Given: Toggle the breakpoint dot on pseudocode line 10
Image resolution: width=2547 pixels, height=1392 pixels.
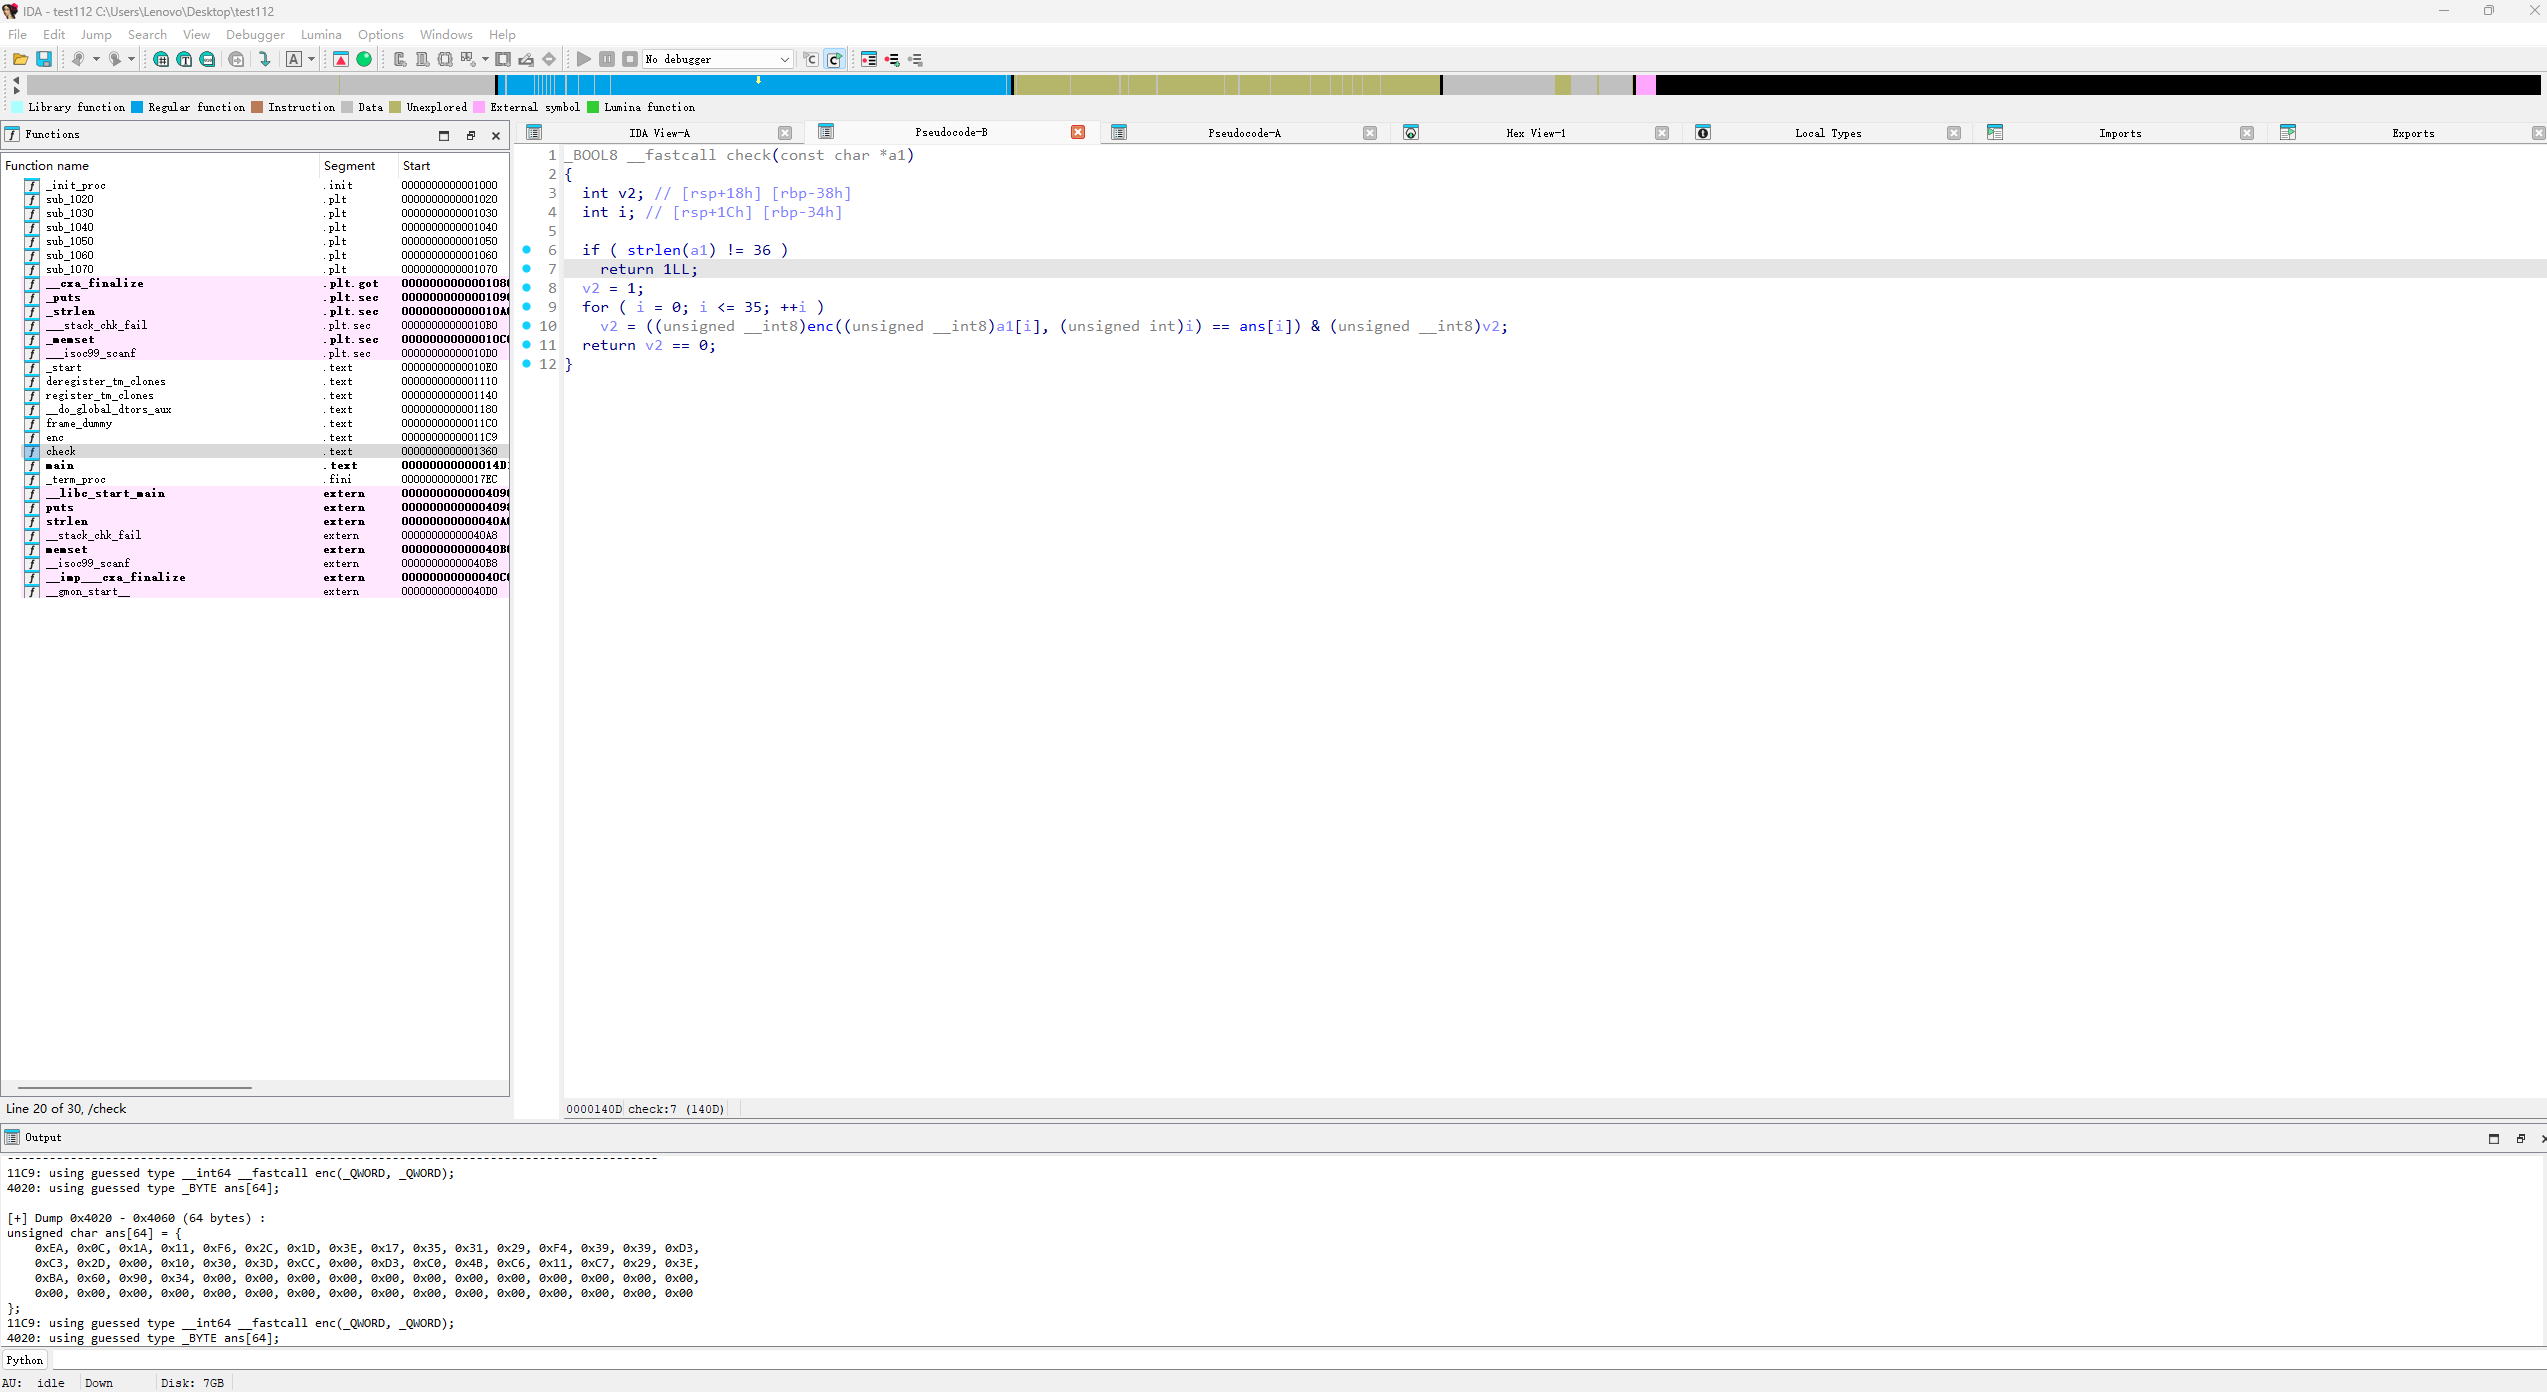Looking at the screenshot, I should 527,326.
